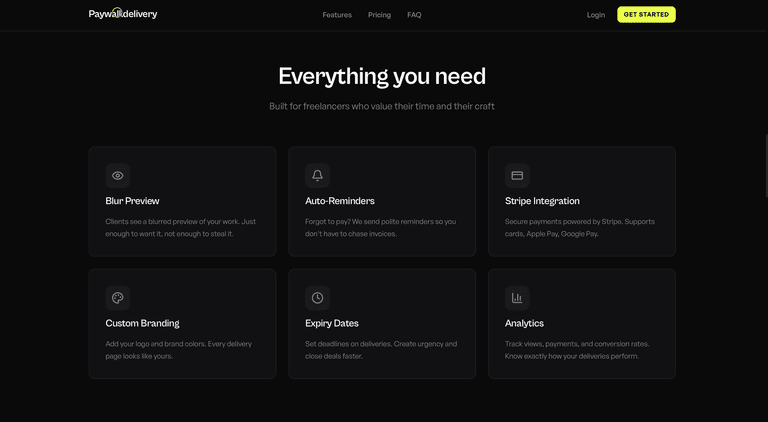Go to the FAQ section link
The image size is (768, 422).
point(414,15)
